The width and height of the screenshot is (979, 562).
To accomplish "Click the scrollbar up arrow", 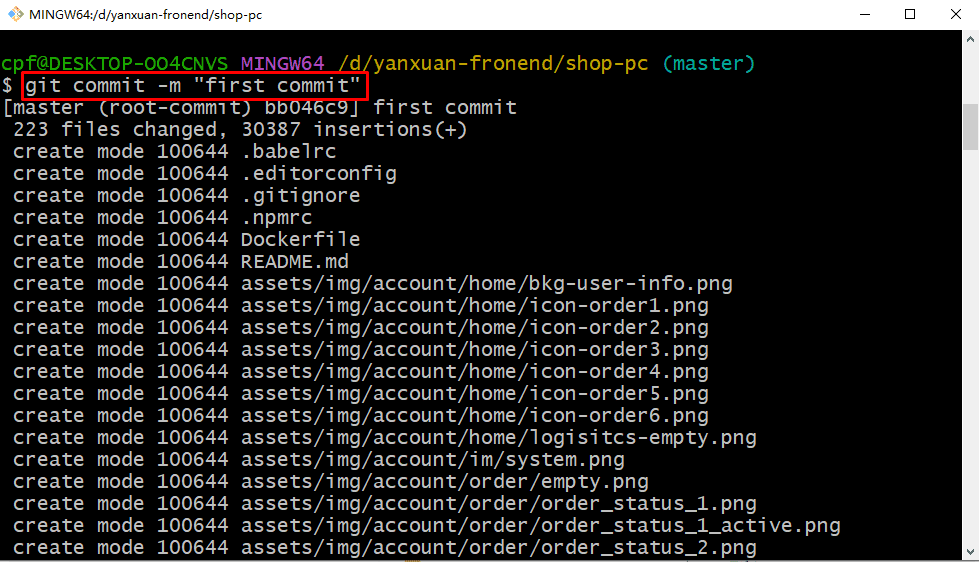I will click(x=970, y=39).
